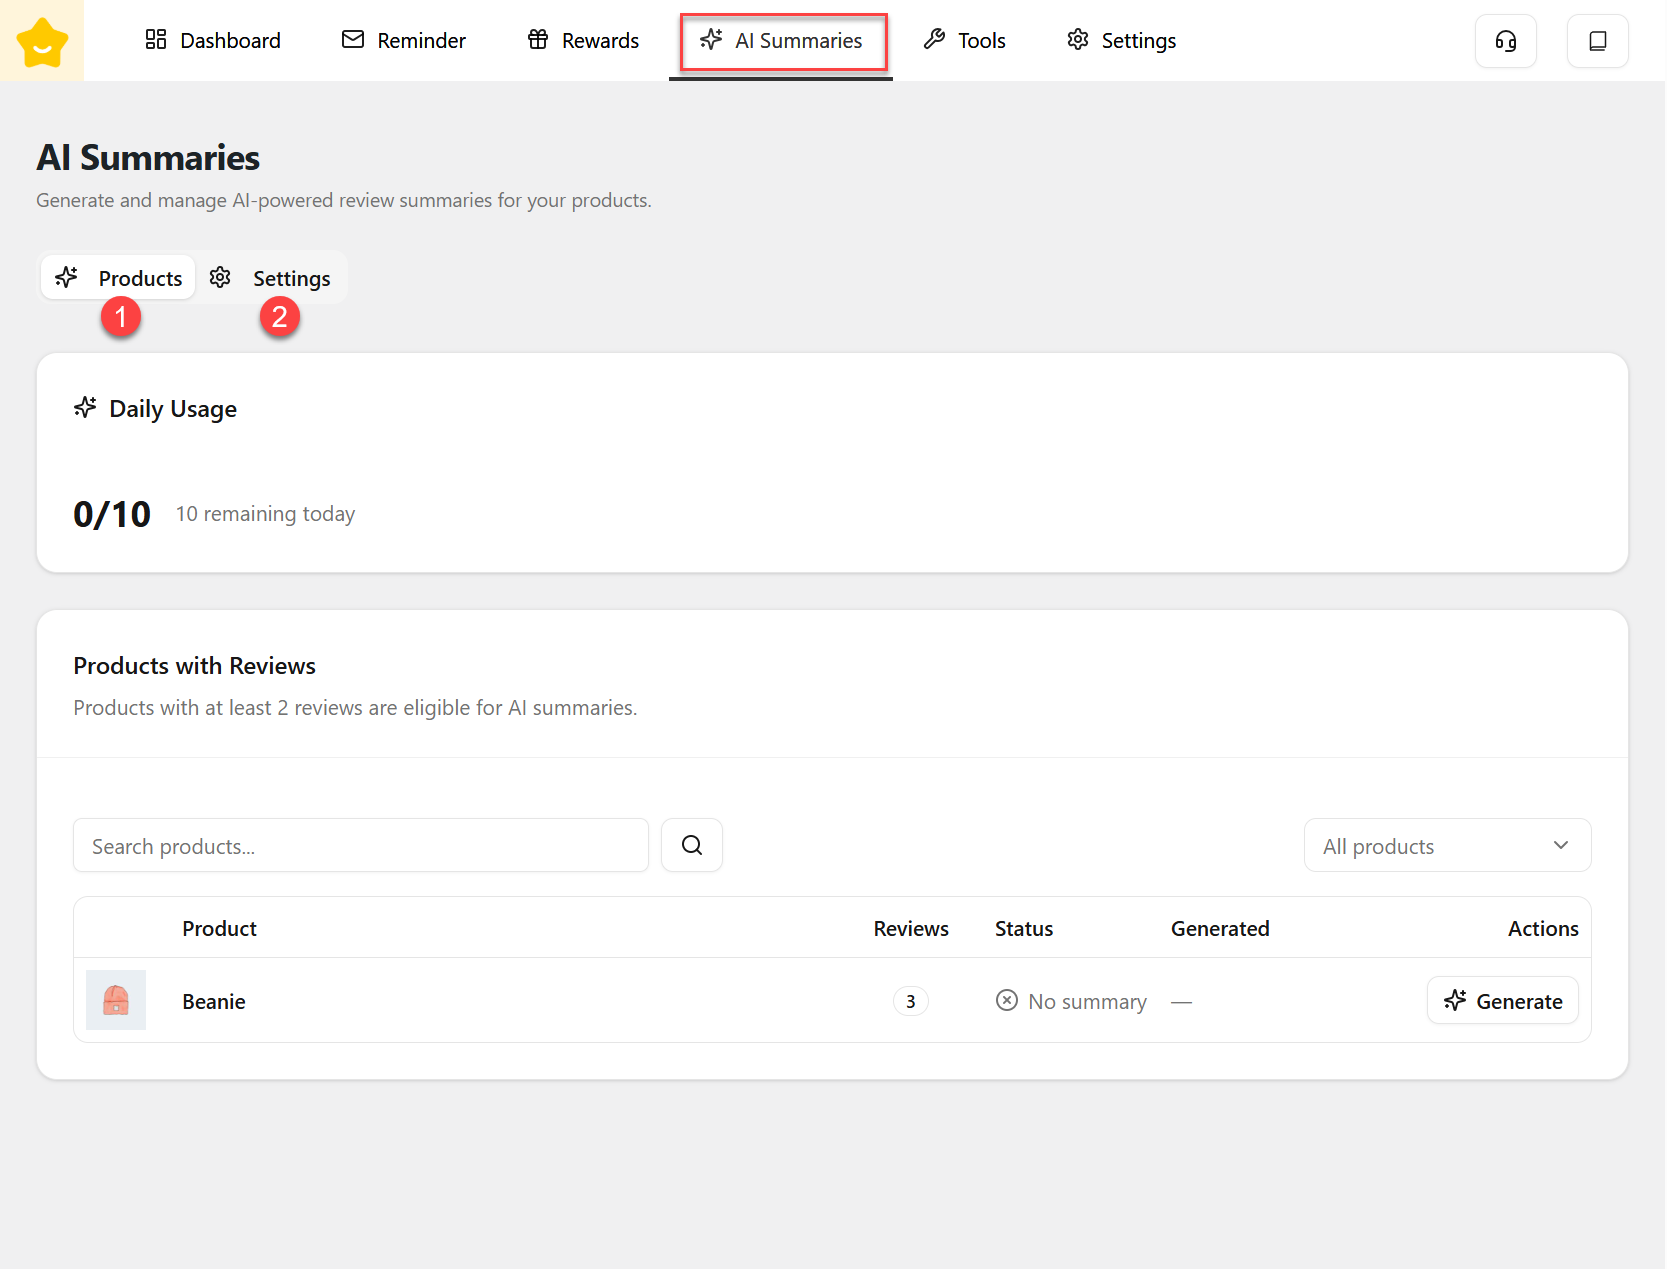Click the Tools wrench icon

(x=934, y=40)
